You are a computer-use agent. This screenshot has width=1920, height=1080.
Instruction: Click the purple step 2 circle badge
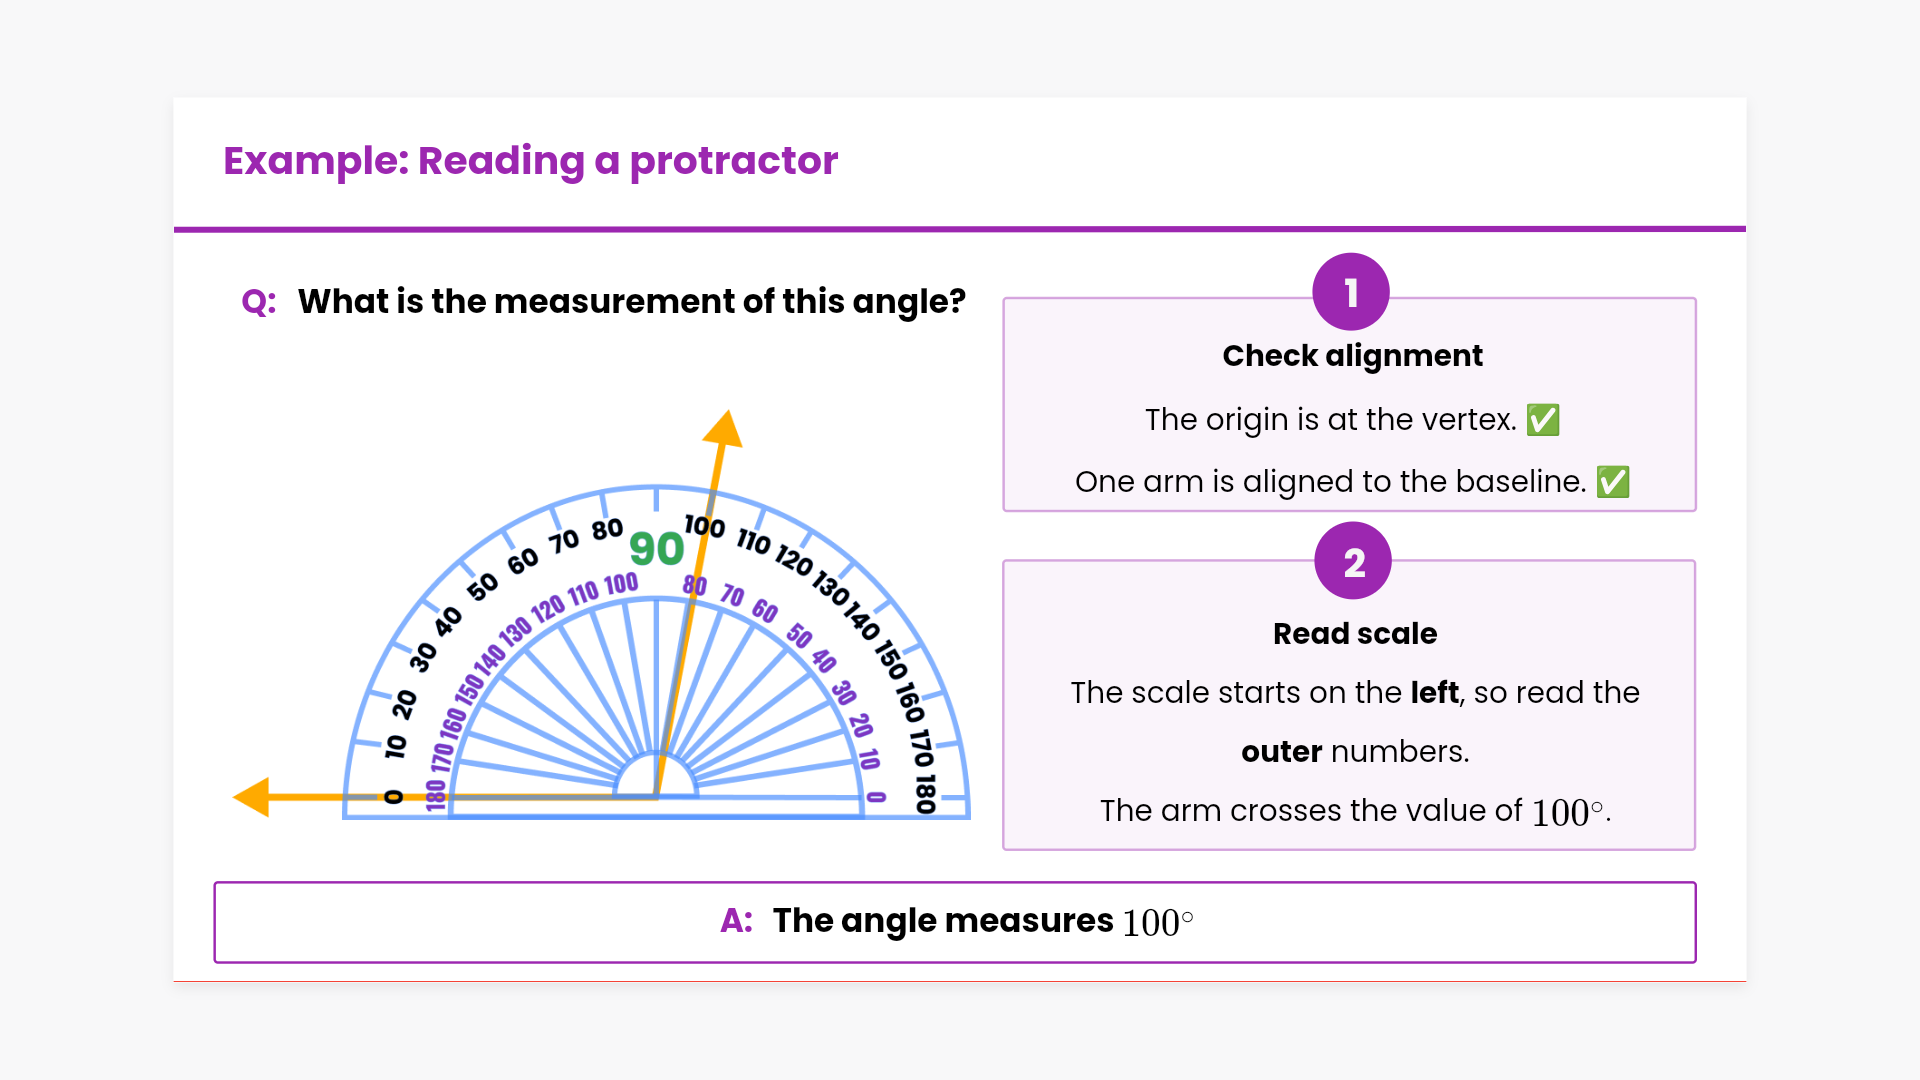click(x=1353, y=562)
